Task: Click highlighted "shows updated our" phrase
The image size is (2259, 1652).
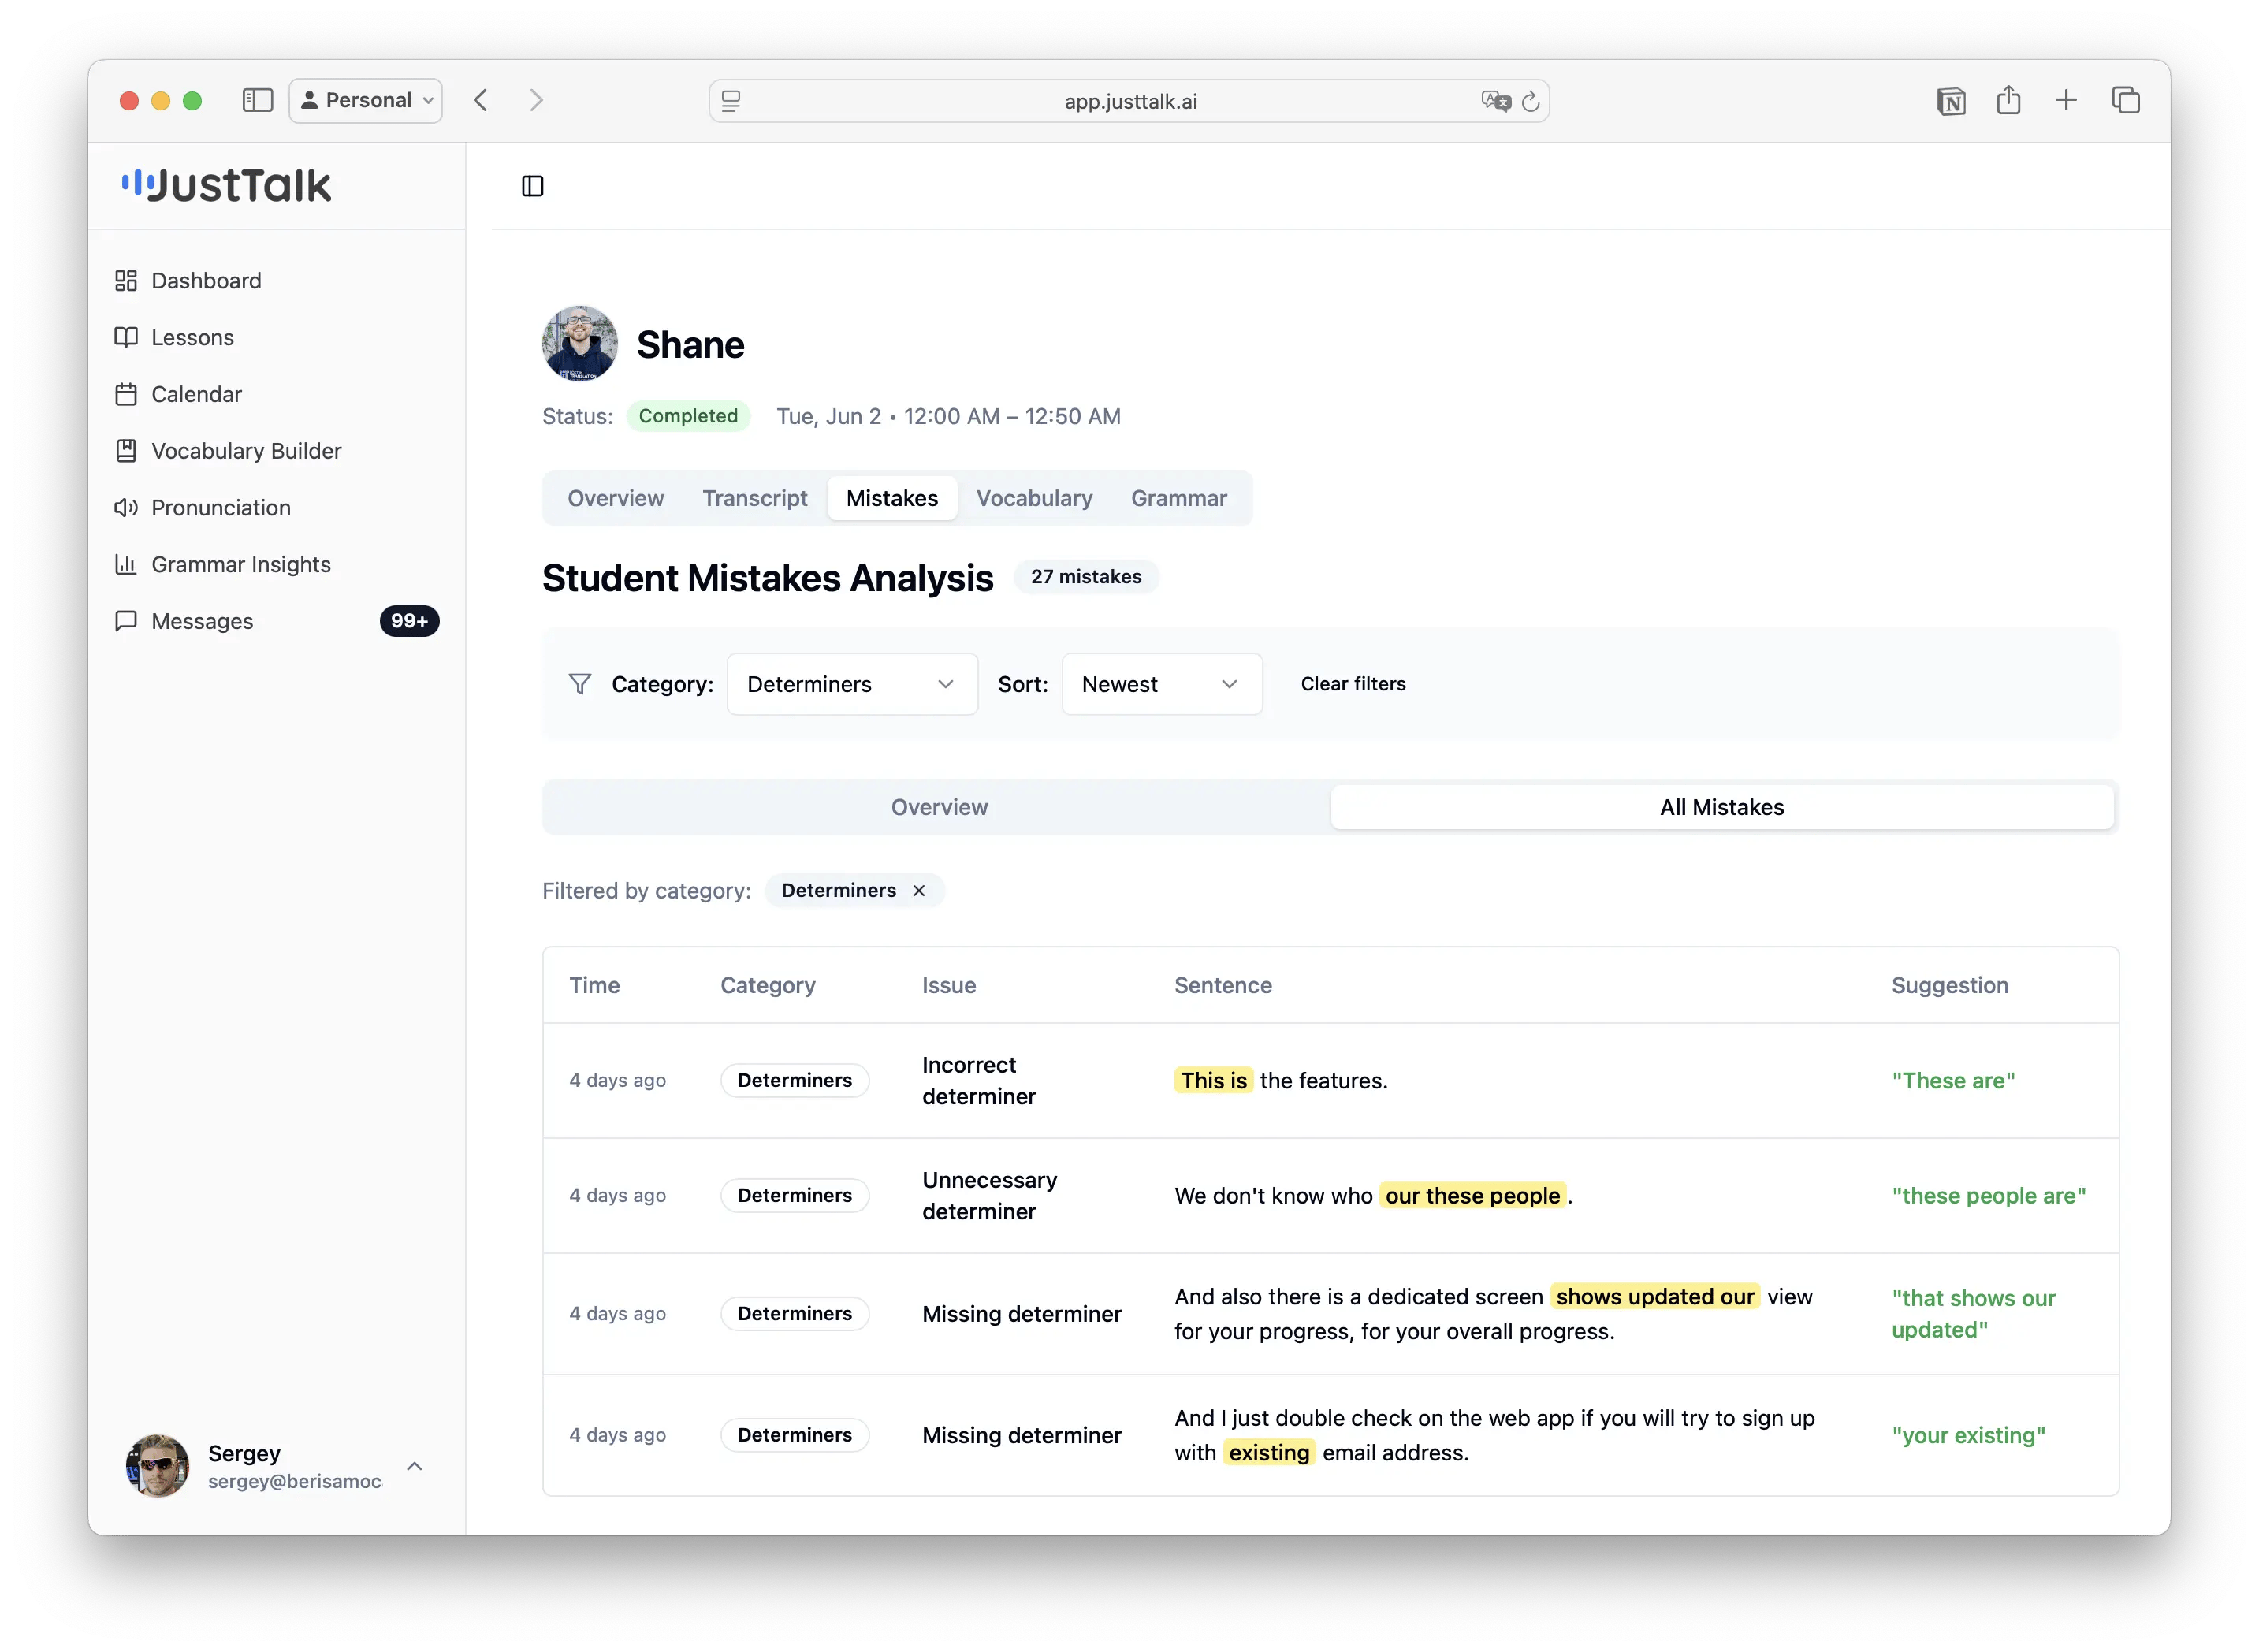Action: coord(1655,1297)
